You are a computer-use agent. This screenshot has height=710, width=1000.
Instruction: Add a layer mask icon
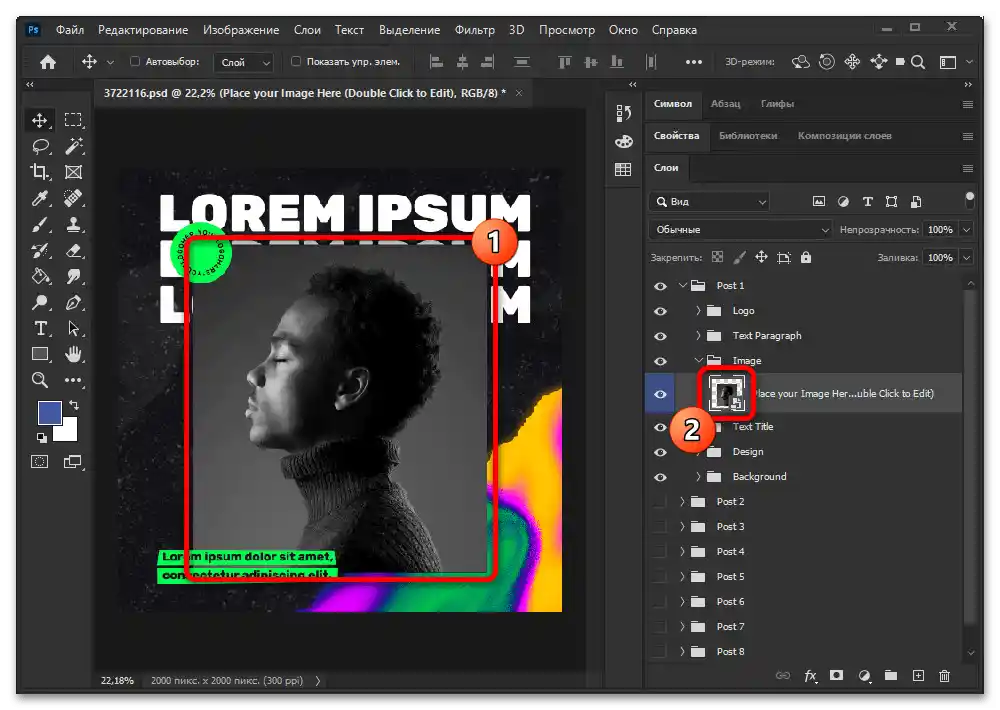836,676
